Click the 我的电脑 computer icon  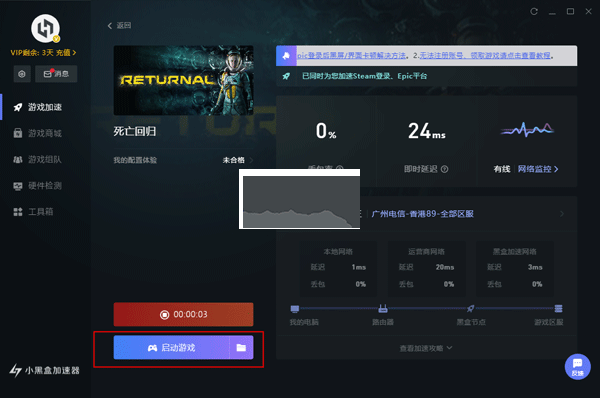click(295, 308)
